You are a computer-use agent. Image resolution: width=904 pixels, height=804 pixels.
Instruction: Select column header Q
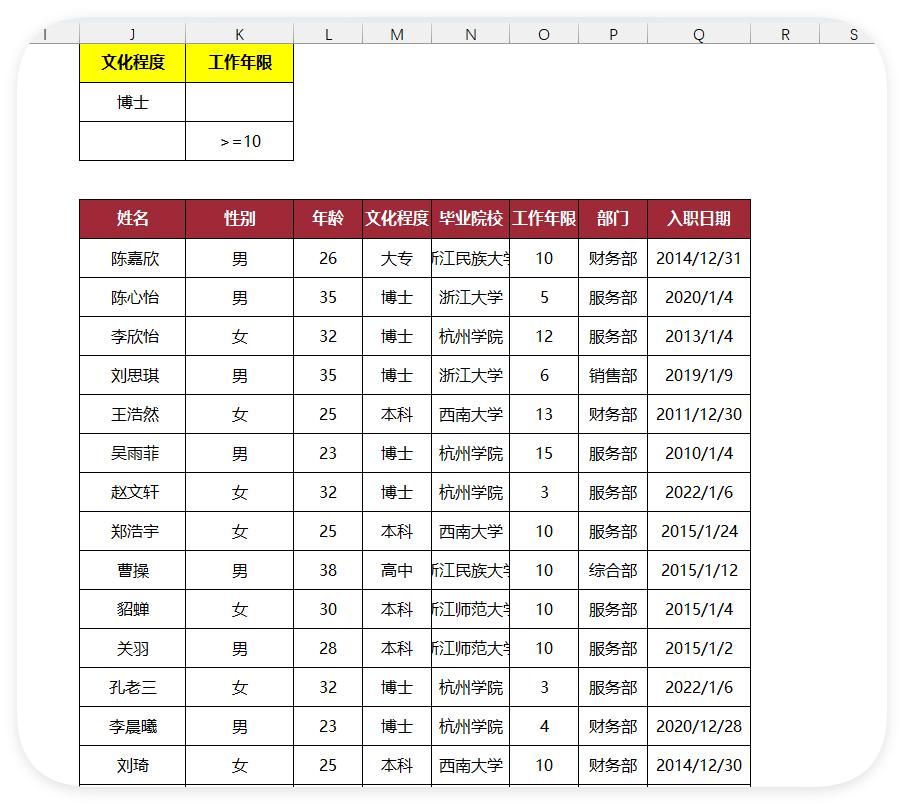pos(699,35)
